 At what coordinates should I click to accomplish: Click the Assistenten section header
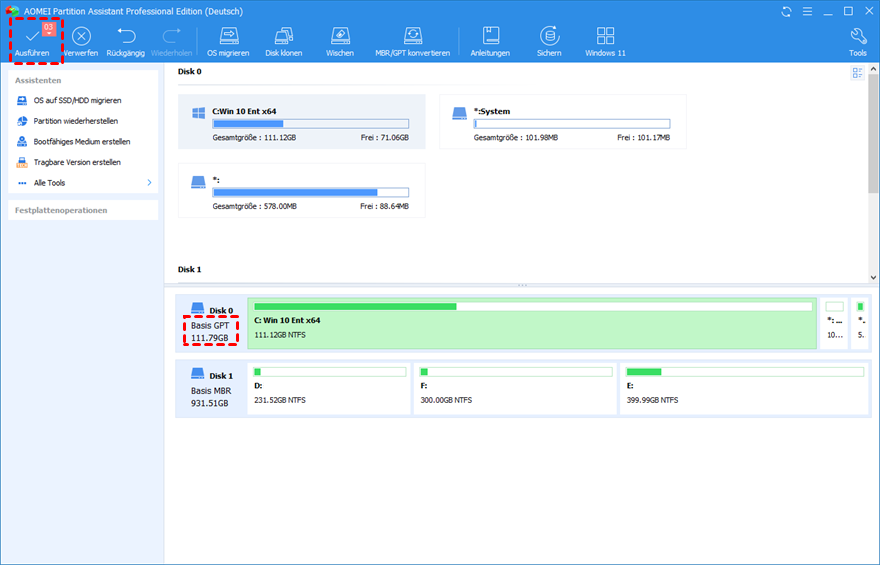[38, 81]
